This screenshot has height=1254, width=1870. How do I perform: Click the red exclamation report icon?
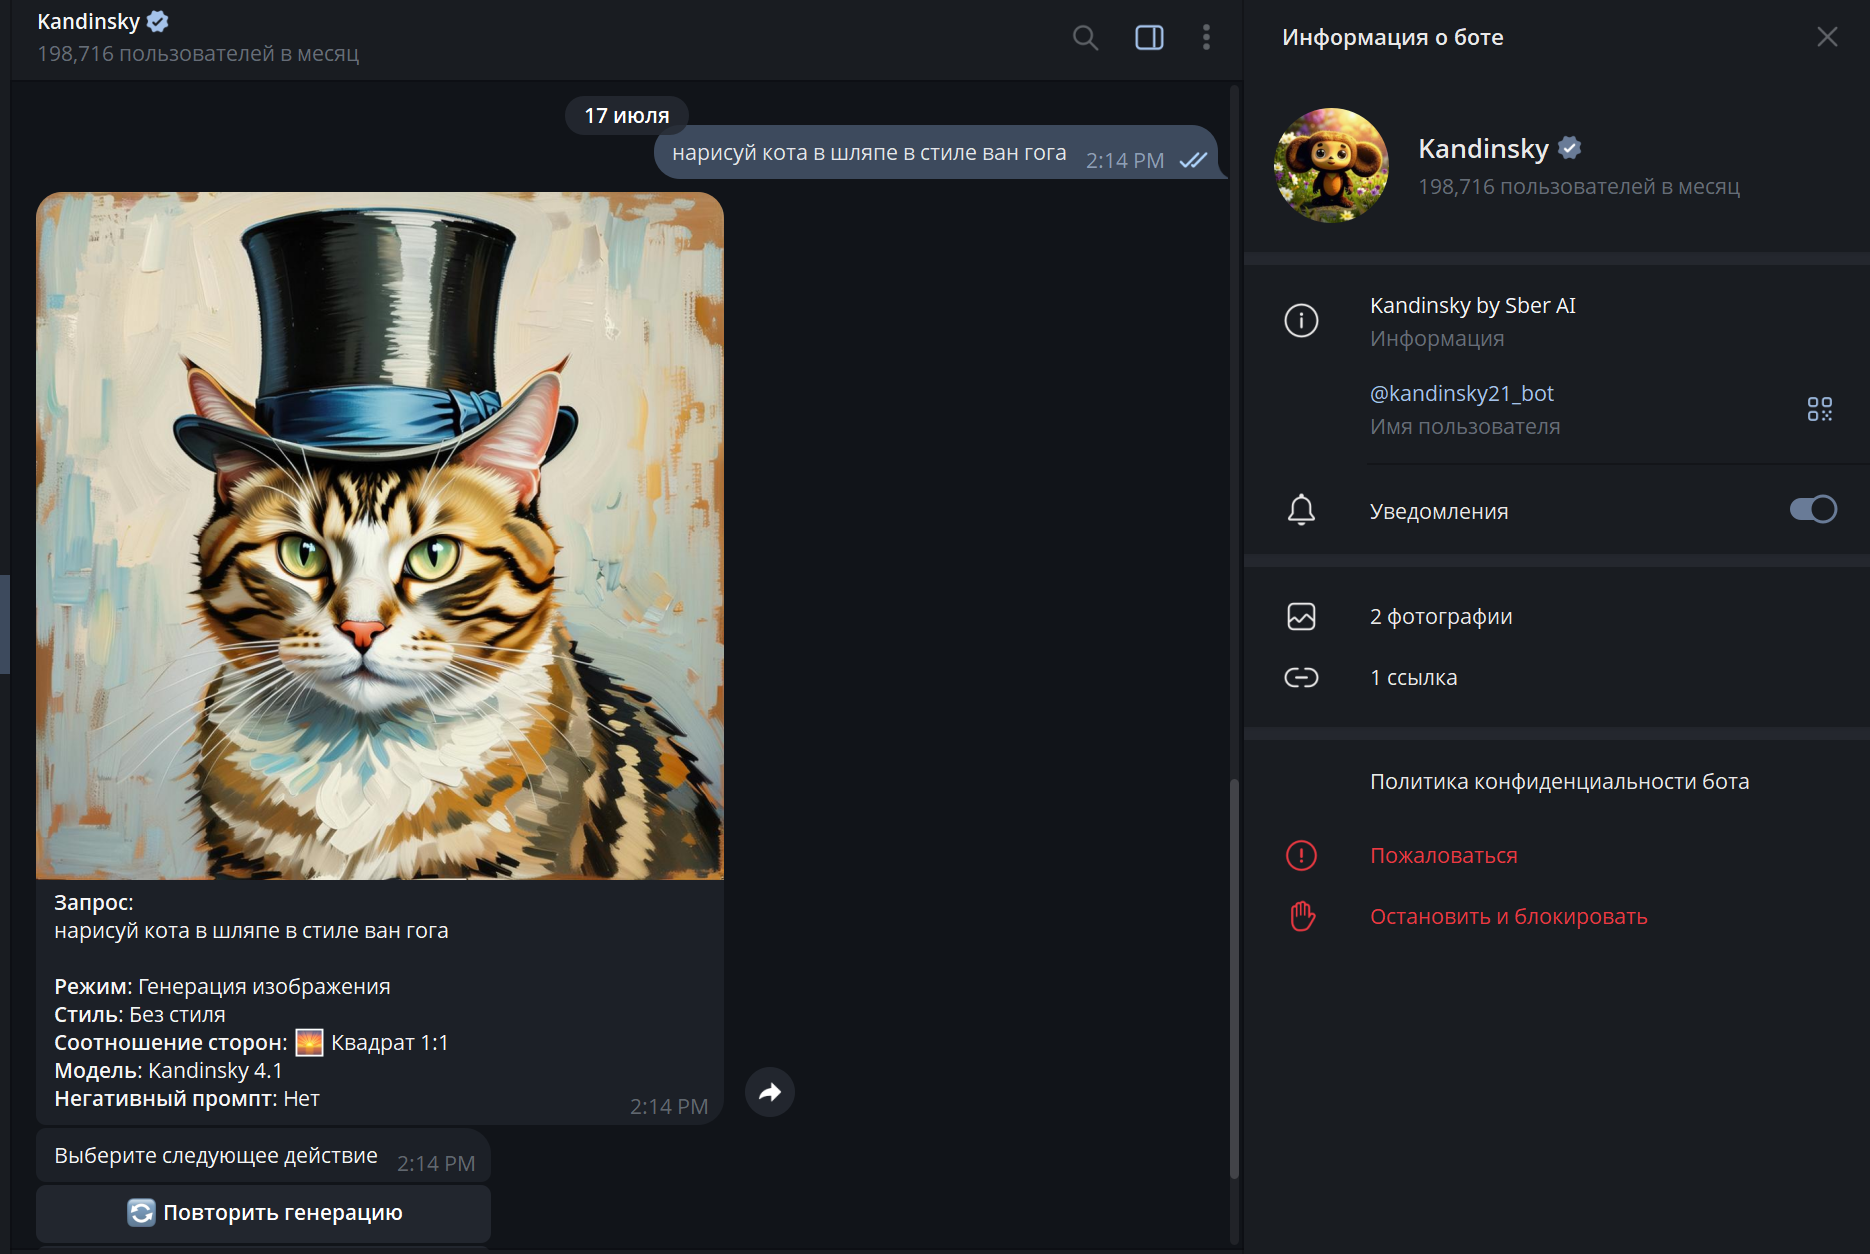click(x=1301, y=855)
